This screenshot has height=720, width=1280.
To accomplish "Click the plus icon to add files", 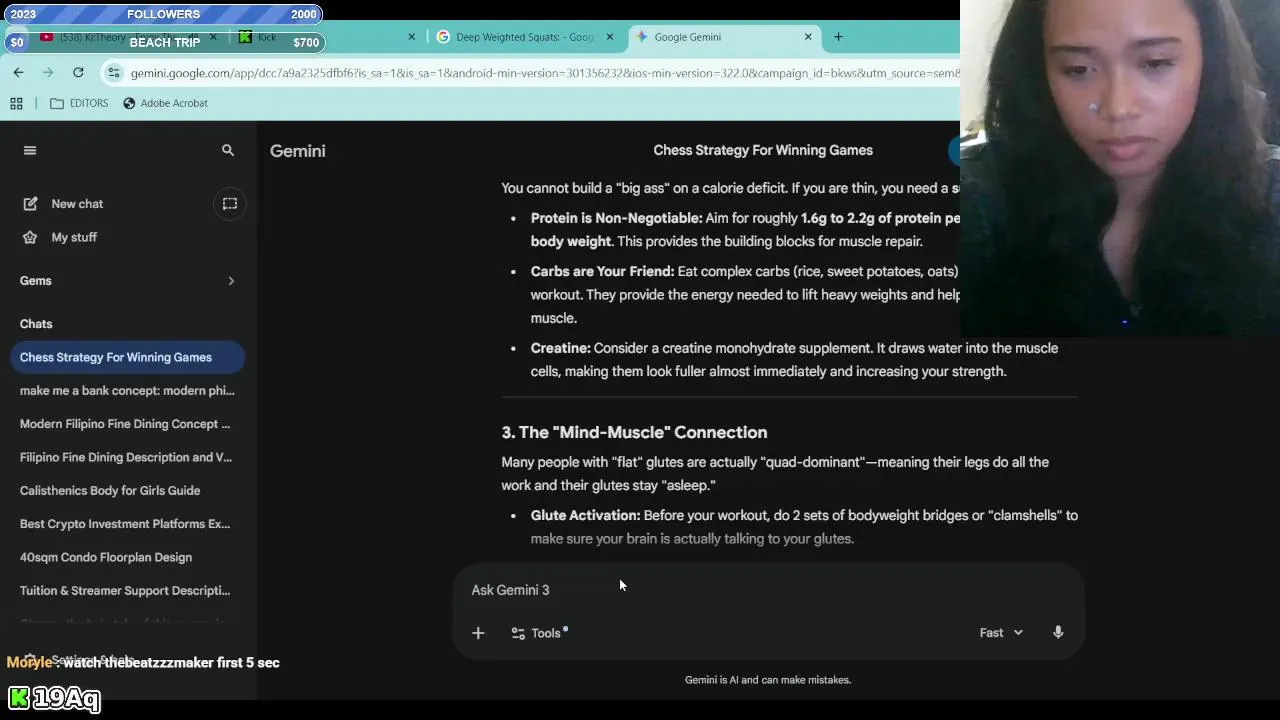I will tap(478, 633).
